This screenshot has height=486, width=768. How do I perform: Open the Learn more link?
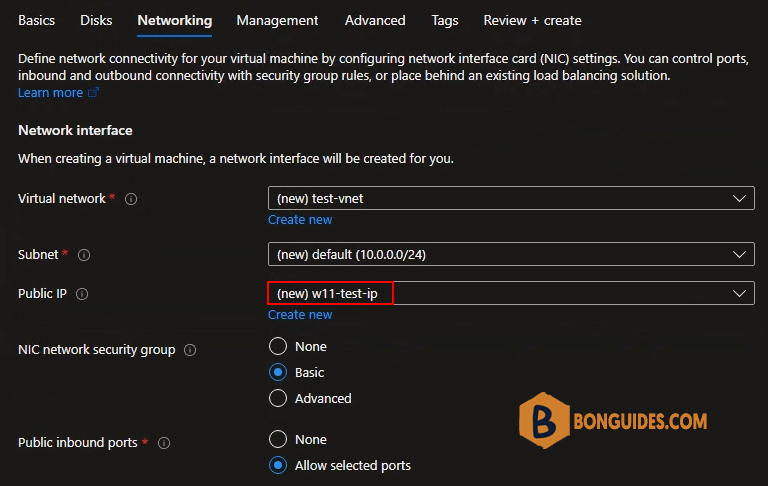pos(50,93)
